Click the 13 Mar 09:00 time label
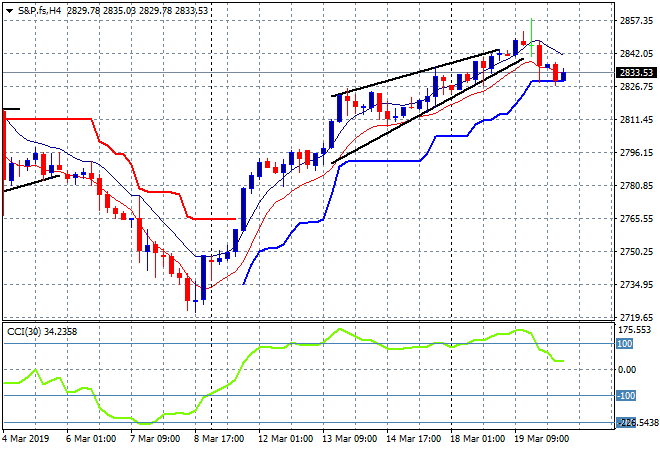660x450 pixels. click(x=349, y=439)
